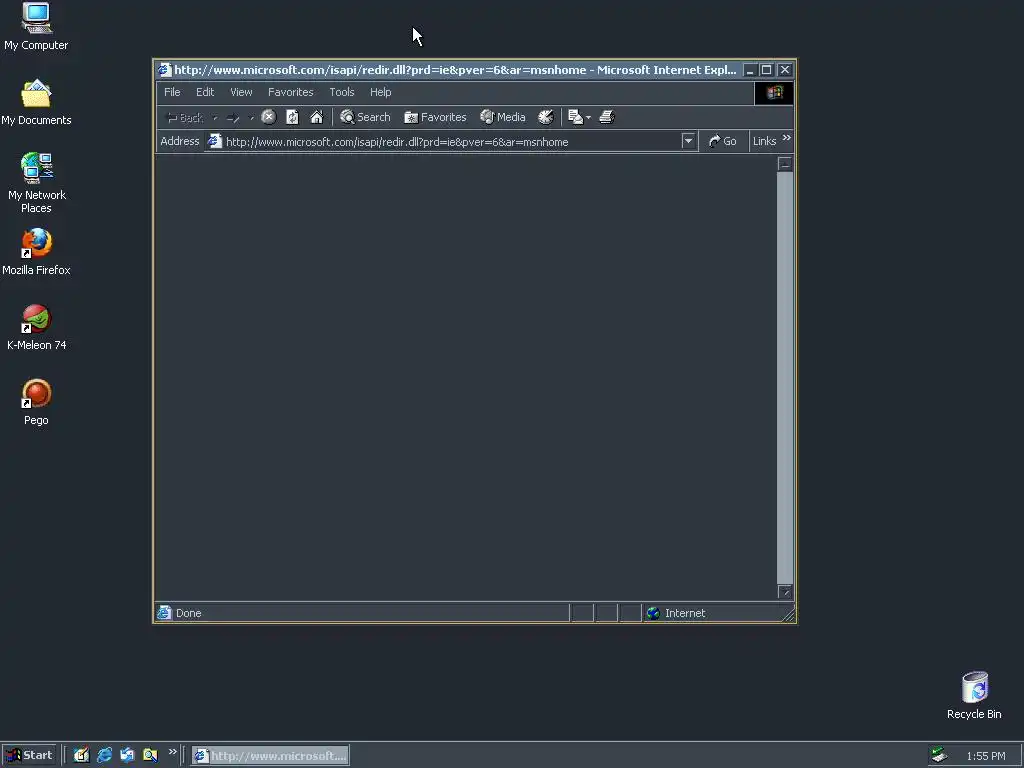Viewport: 1024px width, 768px height.
Task: Open the Search pane
Action: (365, 117)
